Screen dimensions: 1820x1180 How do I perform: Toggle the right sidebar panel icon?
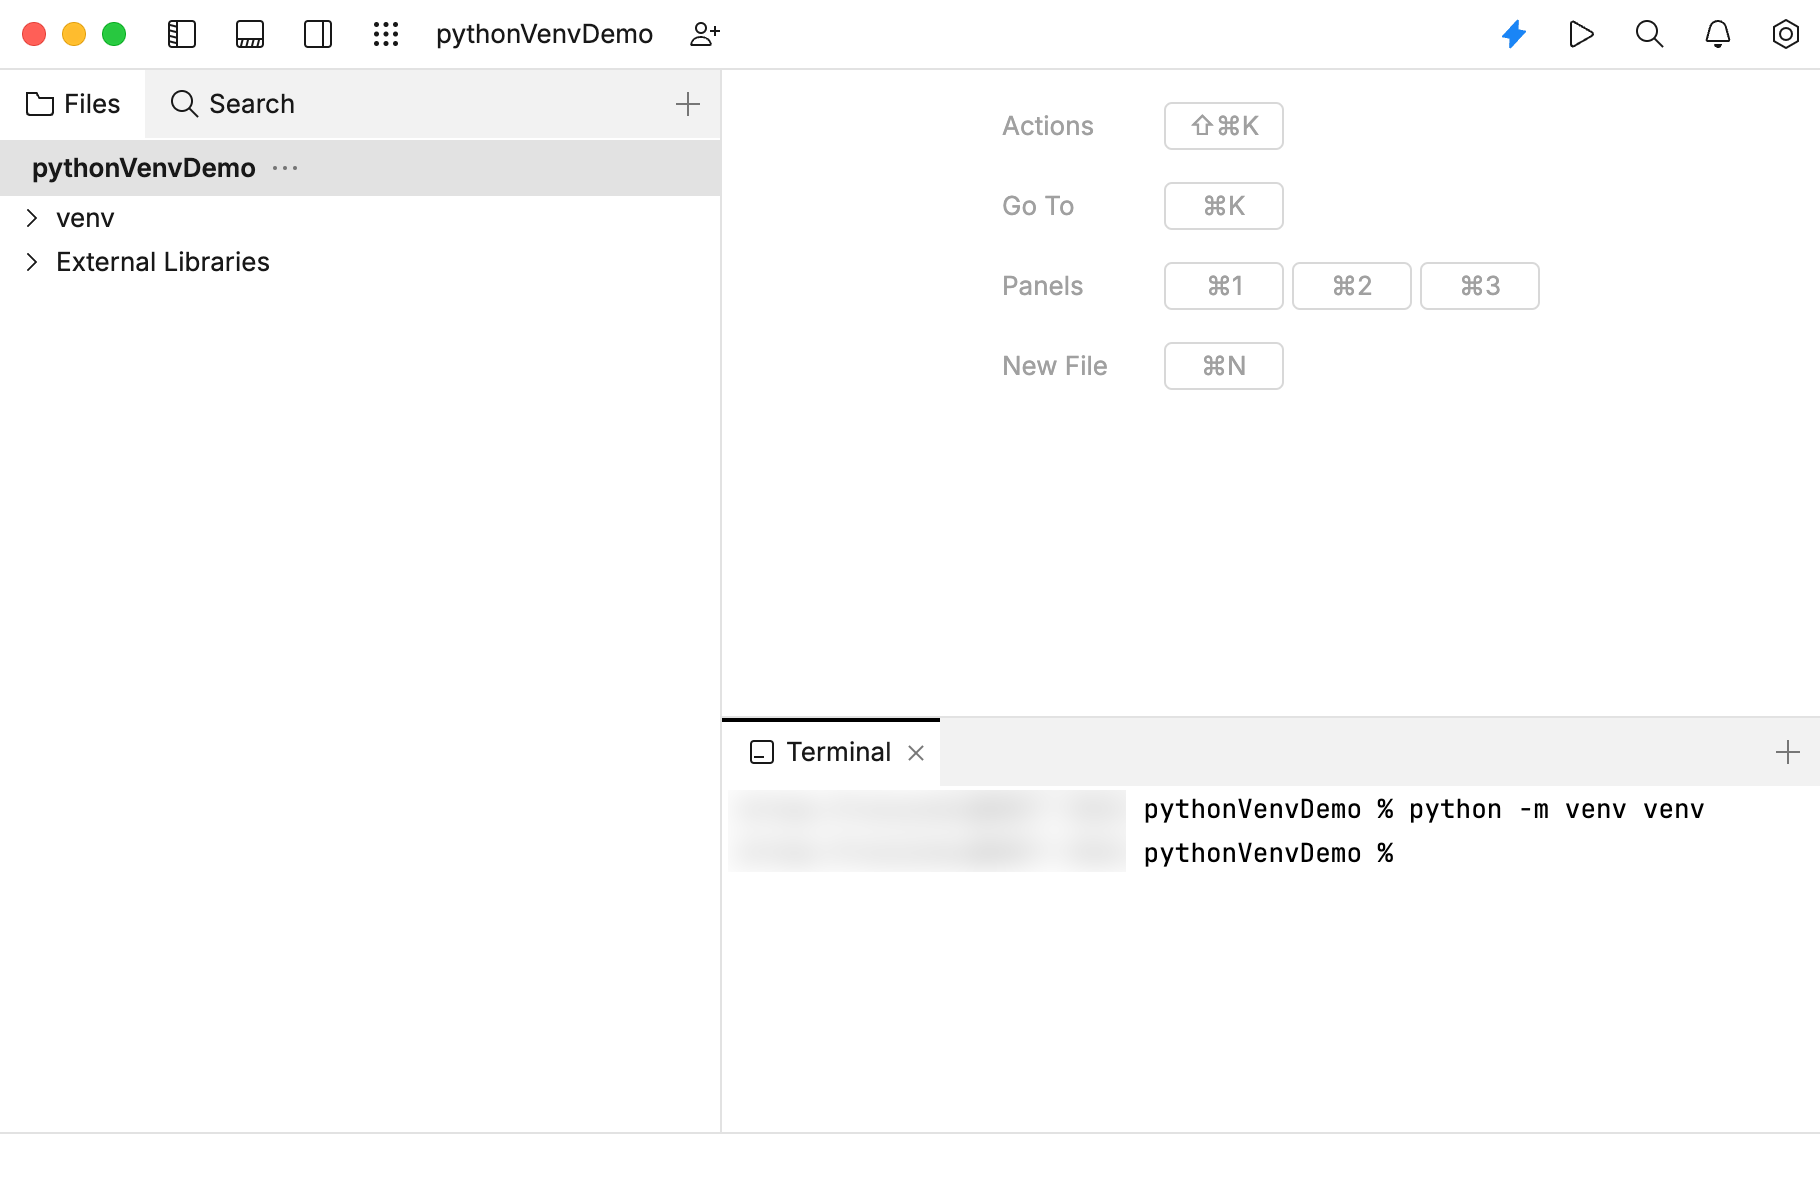[318, 34]
